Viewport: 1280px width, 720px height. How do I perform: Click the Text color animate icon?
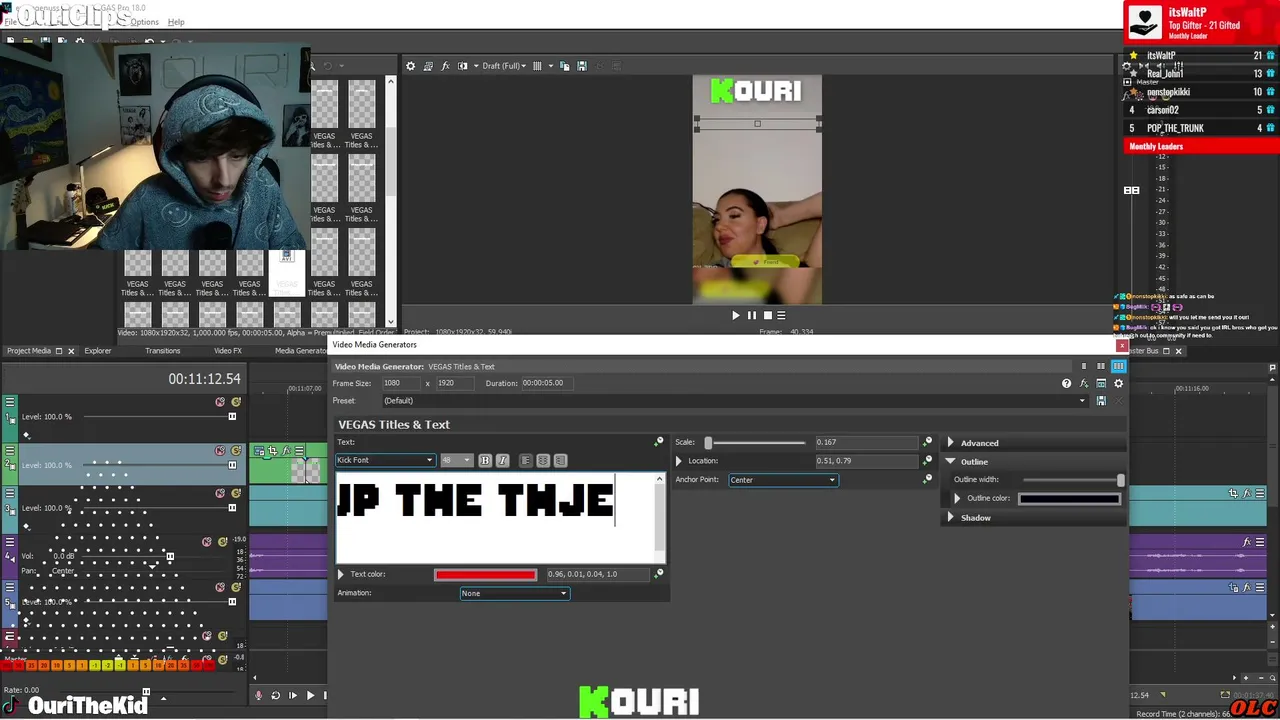click(x=658, y=574)
